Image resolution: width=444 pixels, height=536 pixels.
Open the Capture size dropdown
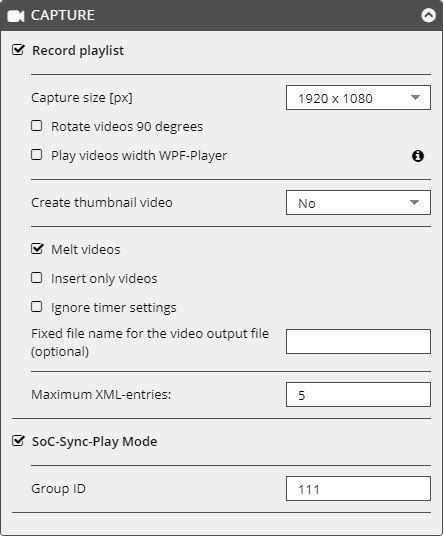click(358, 98)
